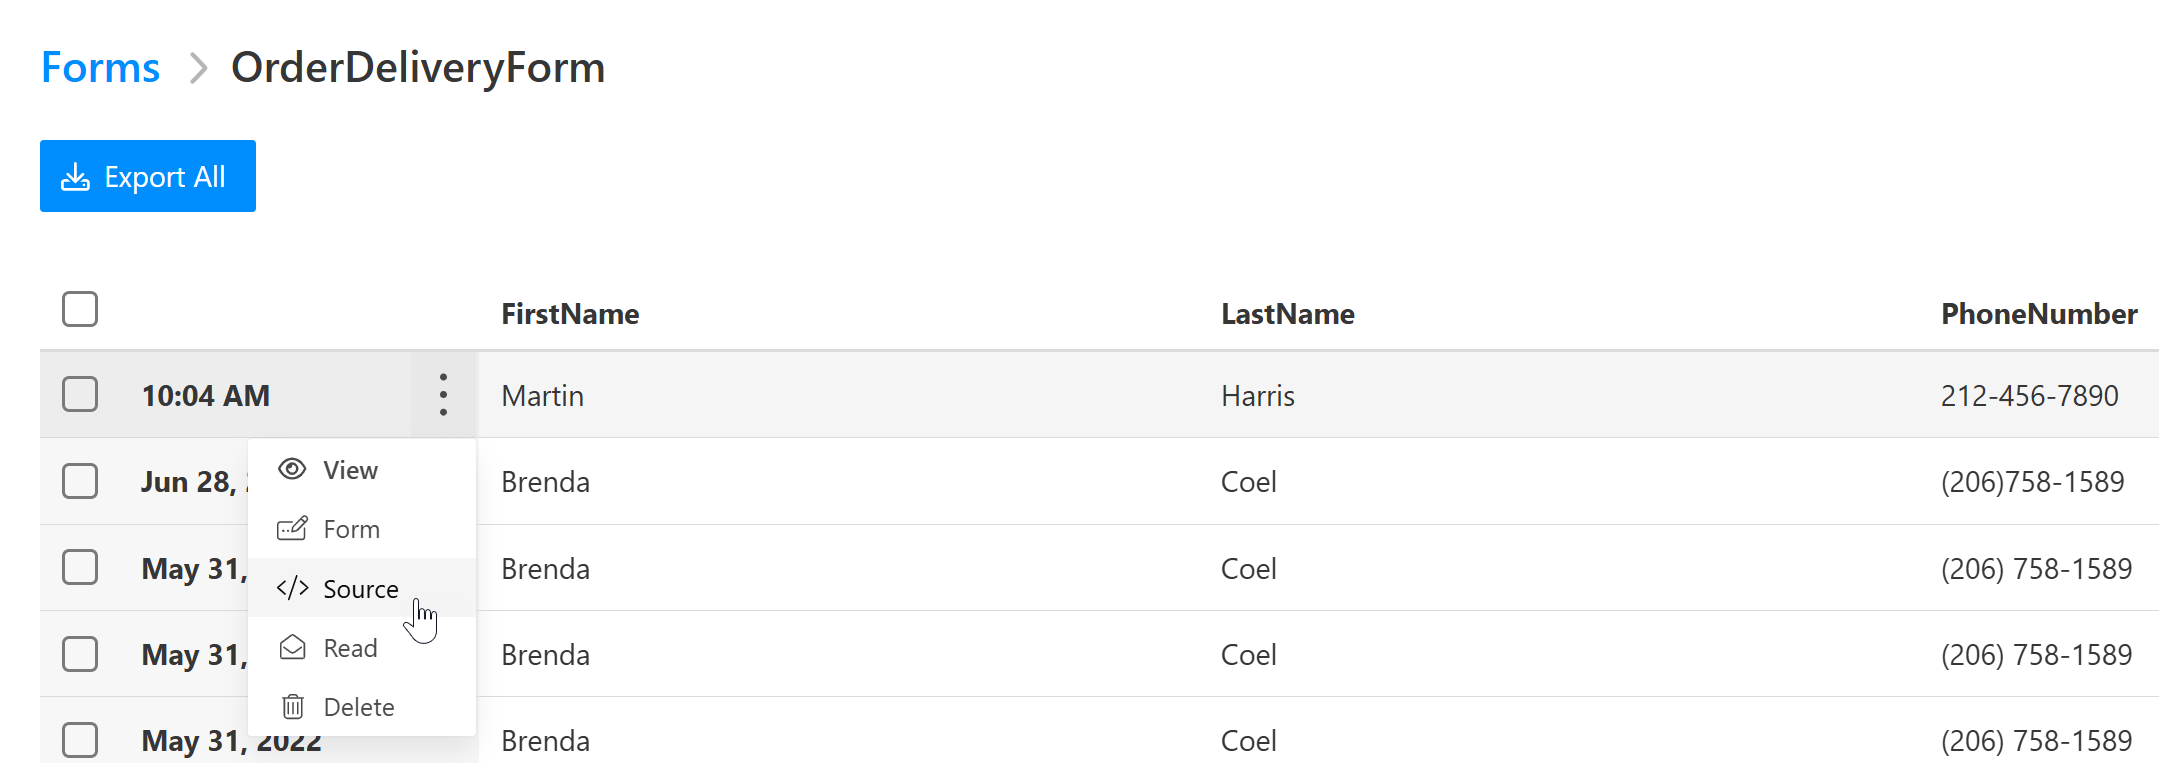
Task: Click the open envelope Read icon
Action: tap(292, 647)
